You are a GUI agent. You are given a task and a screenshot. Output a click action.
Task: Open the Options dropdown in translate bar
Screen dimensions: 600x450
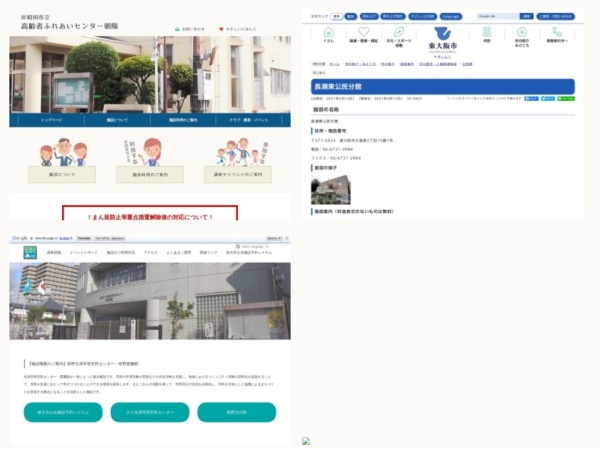[274, 238]
